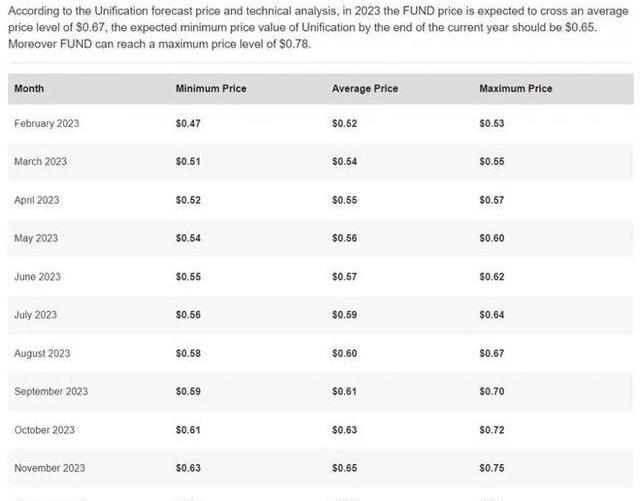This screenshot has width=640, height=501.
Task: Click the July 2023 month cell
Action: (x=36, y=315)
